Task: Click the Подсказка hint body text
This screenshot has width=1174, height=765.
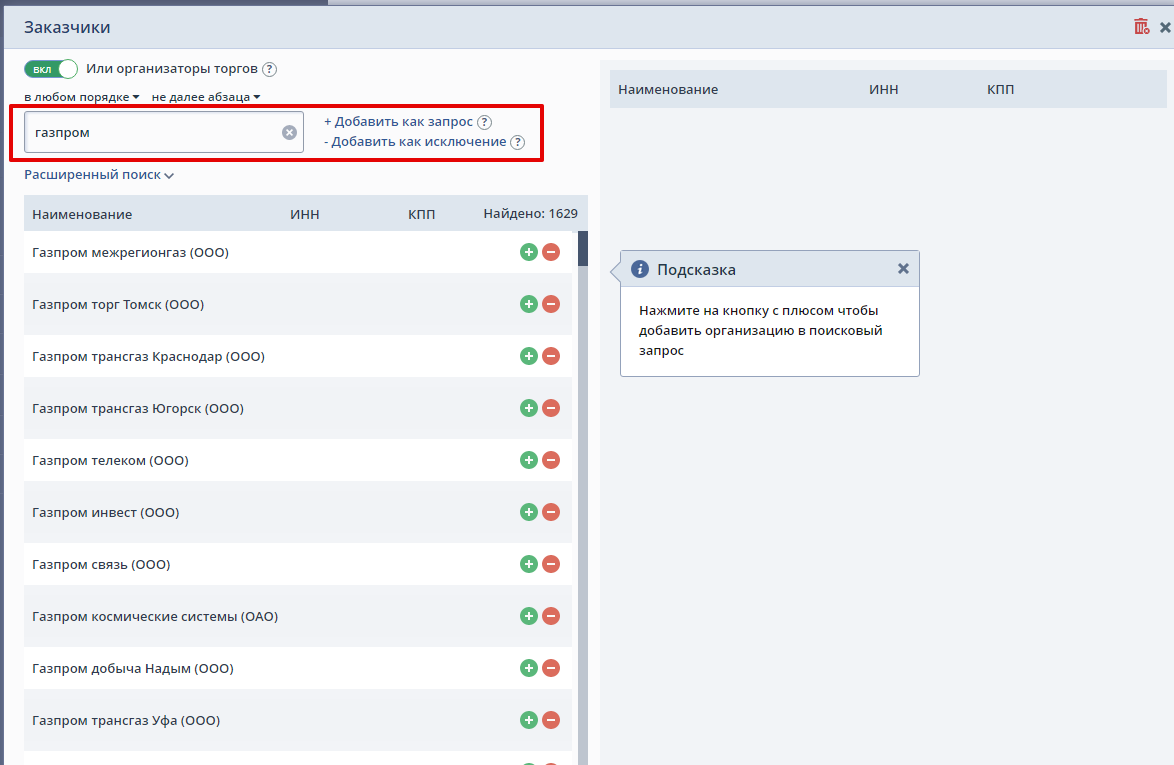Action: point(760,330)
